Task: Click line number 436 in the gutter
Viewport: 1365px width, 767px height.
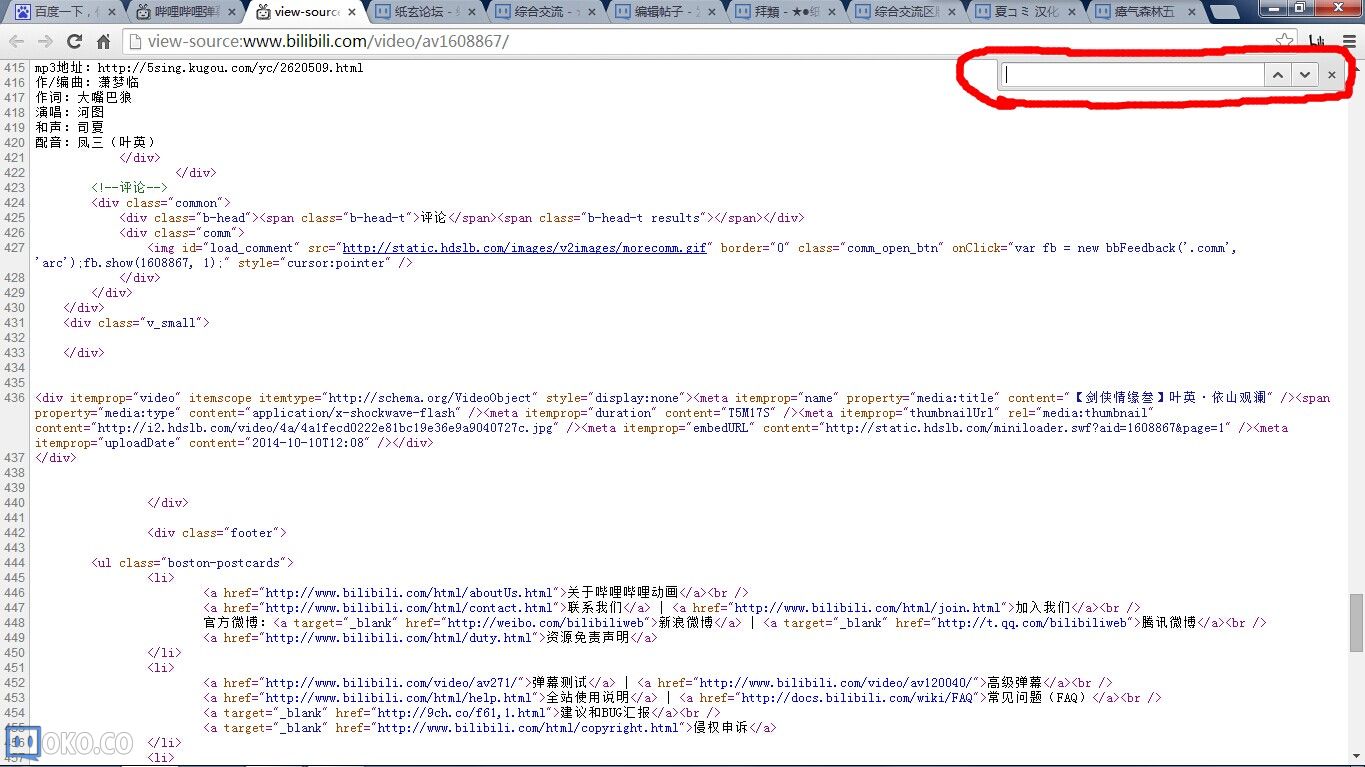Action: [14, 398]
